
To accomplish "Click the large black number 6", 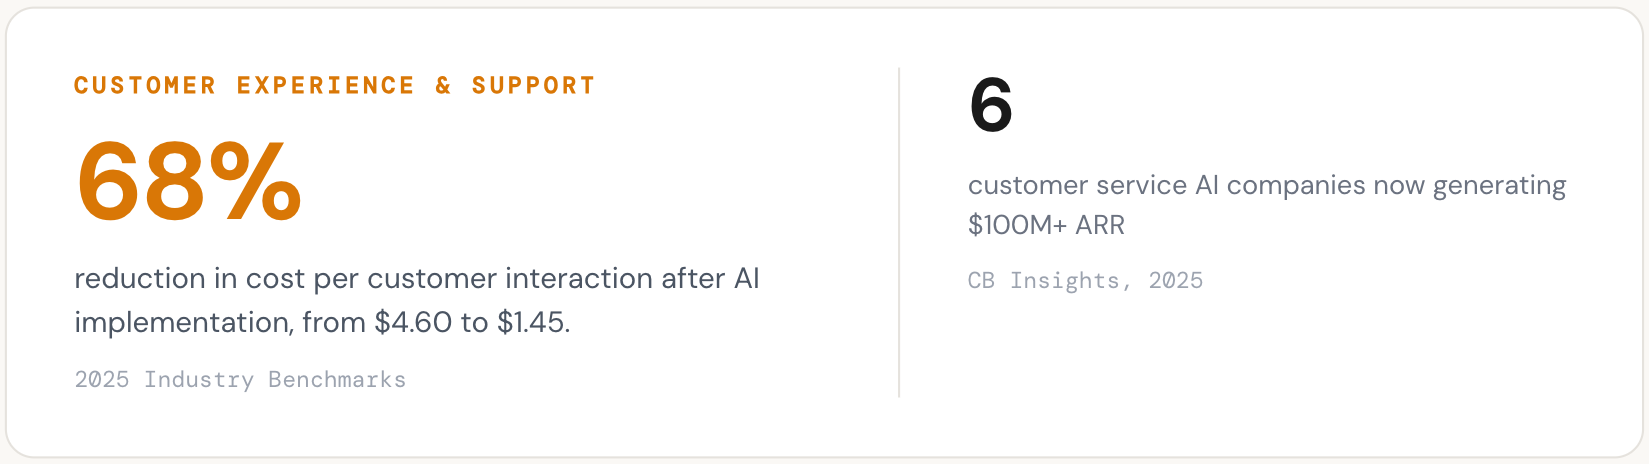I will tap(990, 105).
